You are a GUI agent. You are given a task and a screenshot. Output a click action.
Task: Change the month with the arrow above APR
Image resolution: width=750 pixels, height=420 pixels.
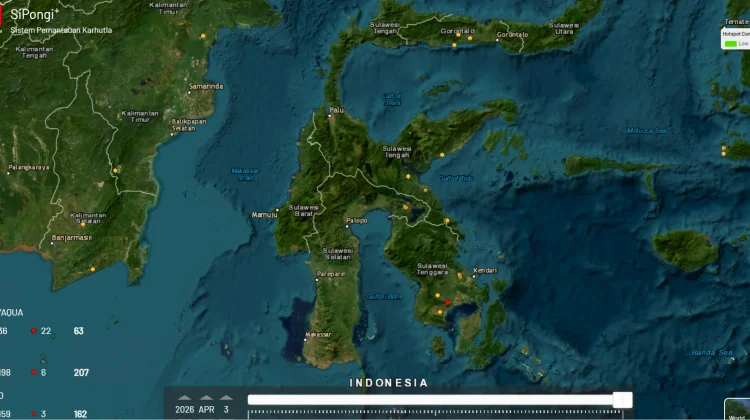coord(206,398)
